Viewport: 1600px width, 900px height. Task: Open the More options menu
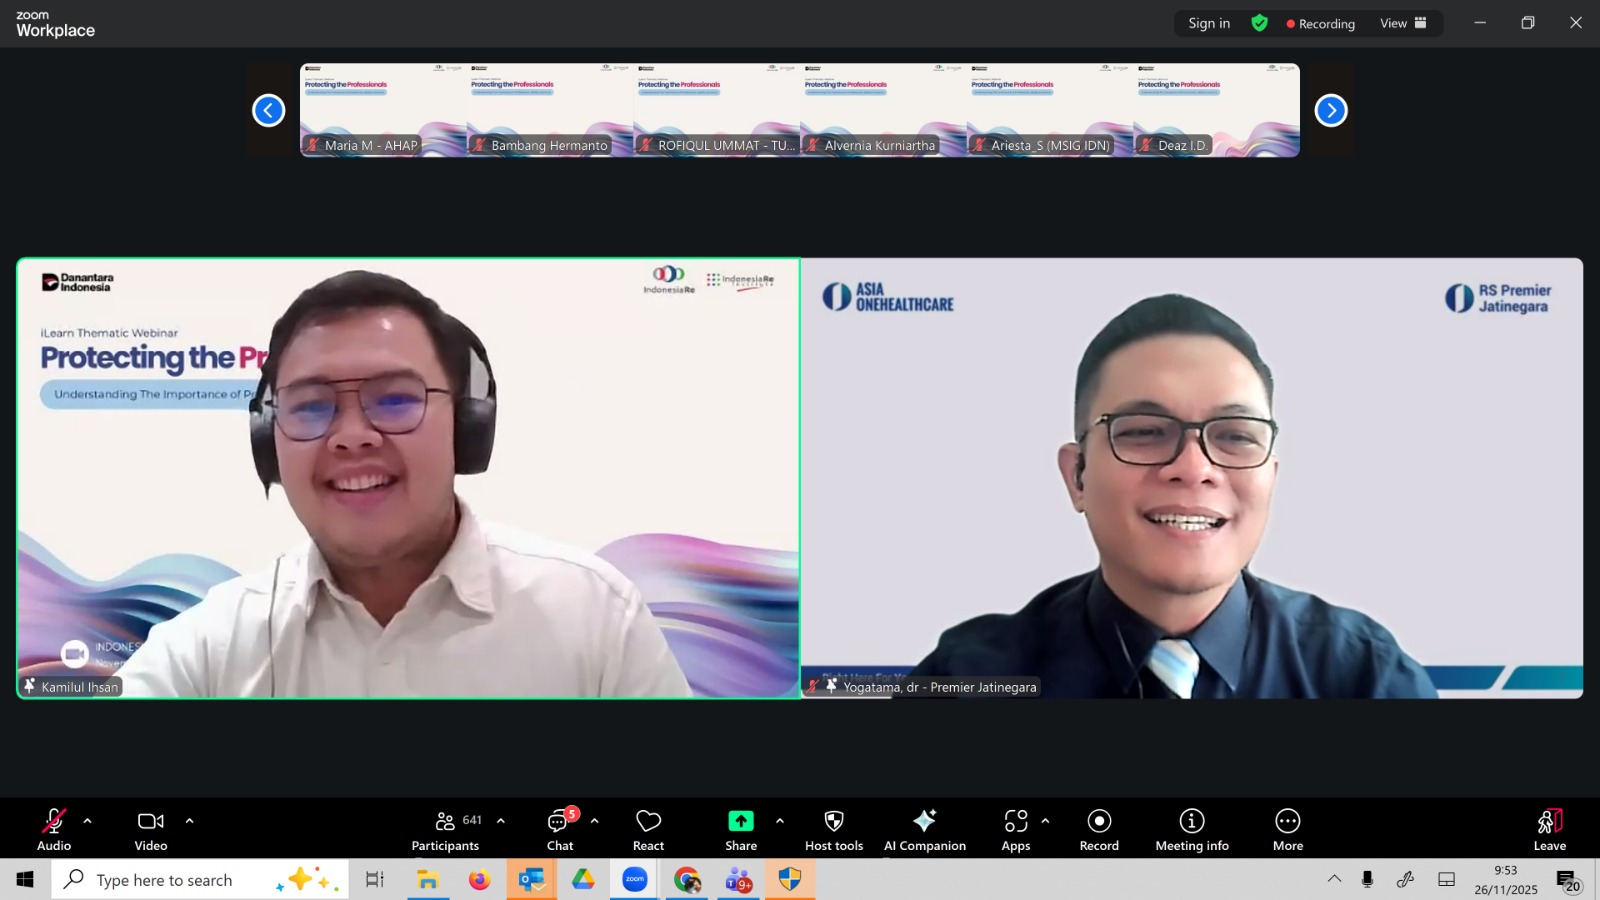[x=1287, y=829]
